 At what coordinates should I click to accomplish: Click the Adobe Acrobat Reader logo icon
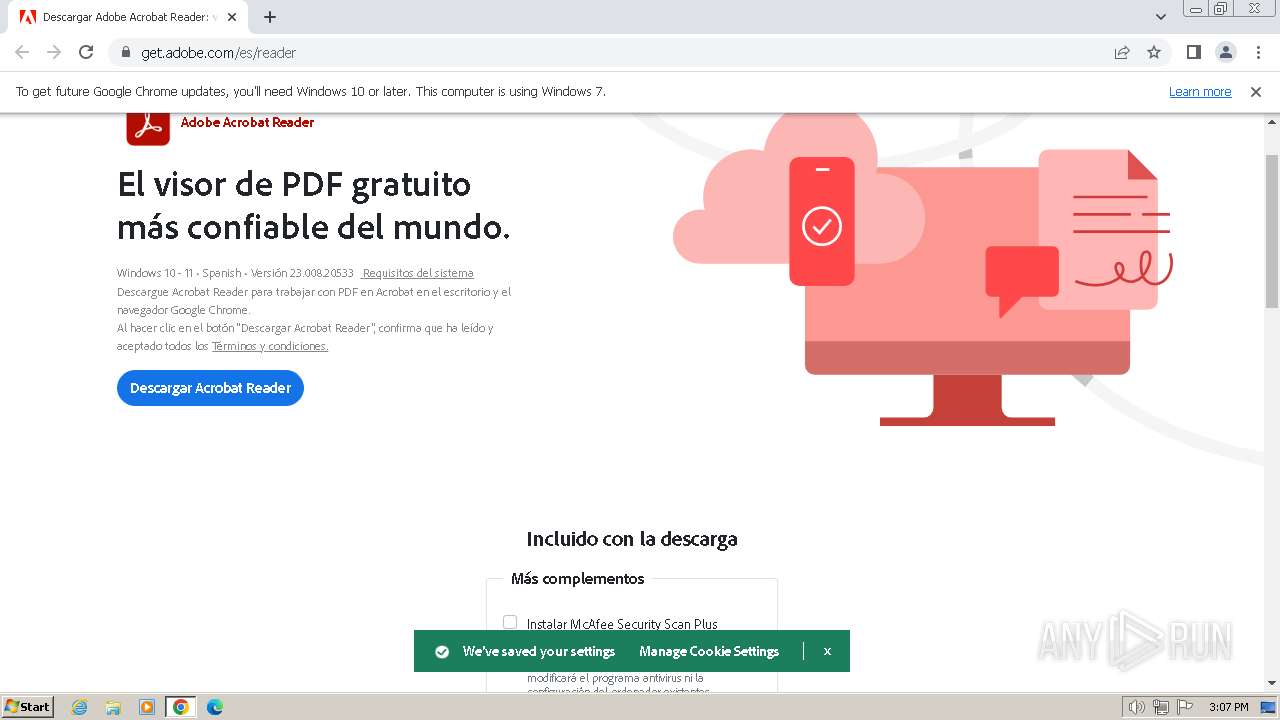148,129
